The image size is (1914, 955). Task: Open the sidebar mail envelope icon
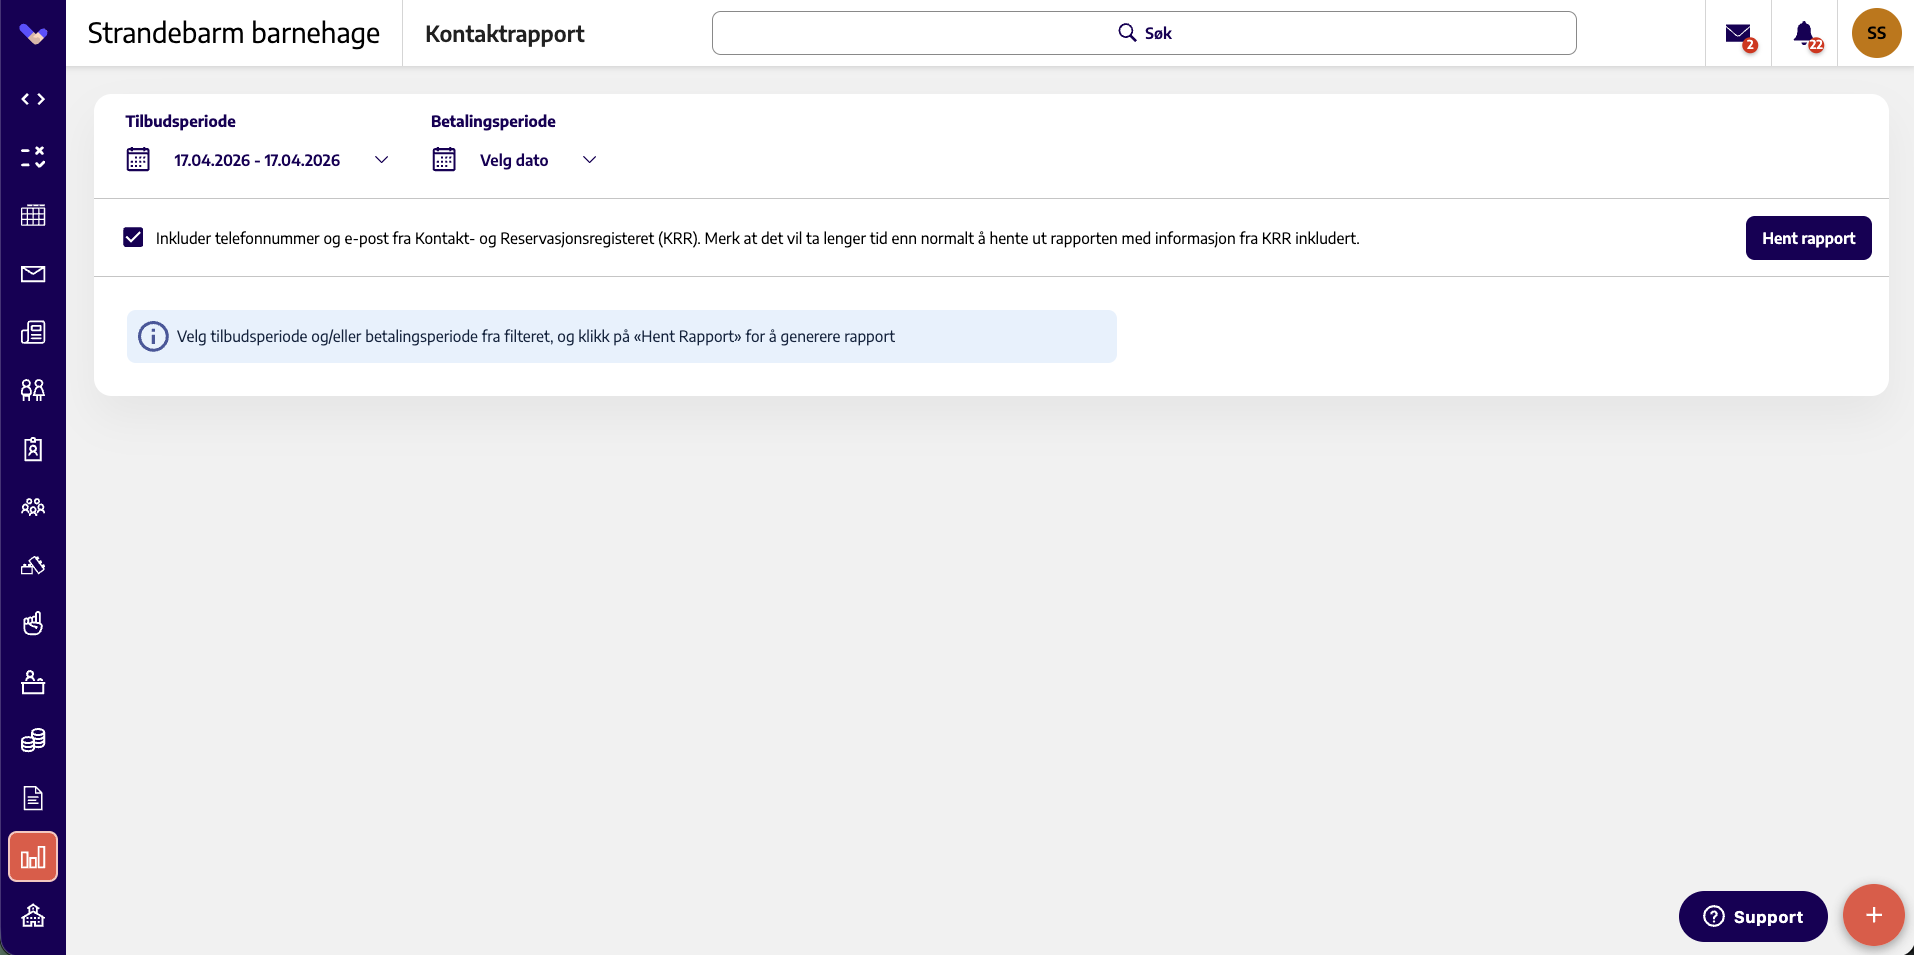(33, 274)
